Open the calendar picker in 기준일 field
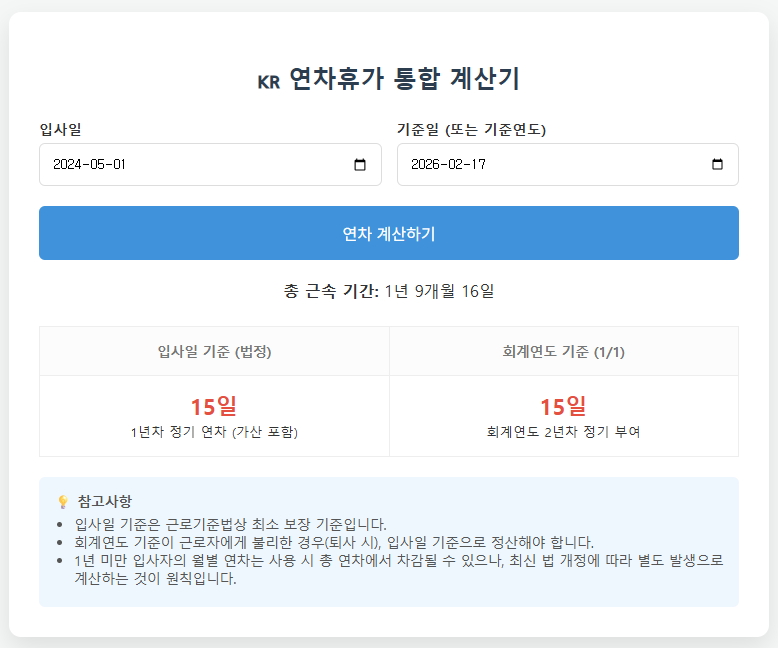The height and width of the screenshot is (648, 778). click(x=717, y=165)
